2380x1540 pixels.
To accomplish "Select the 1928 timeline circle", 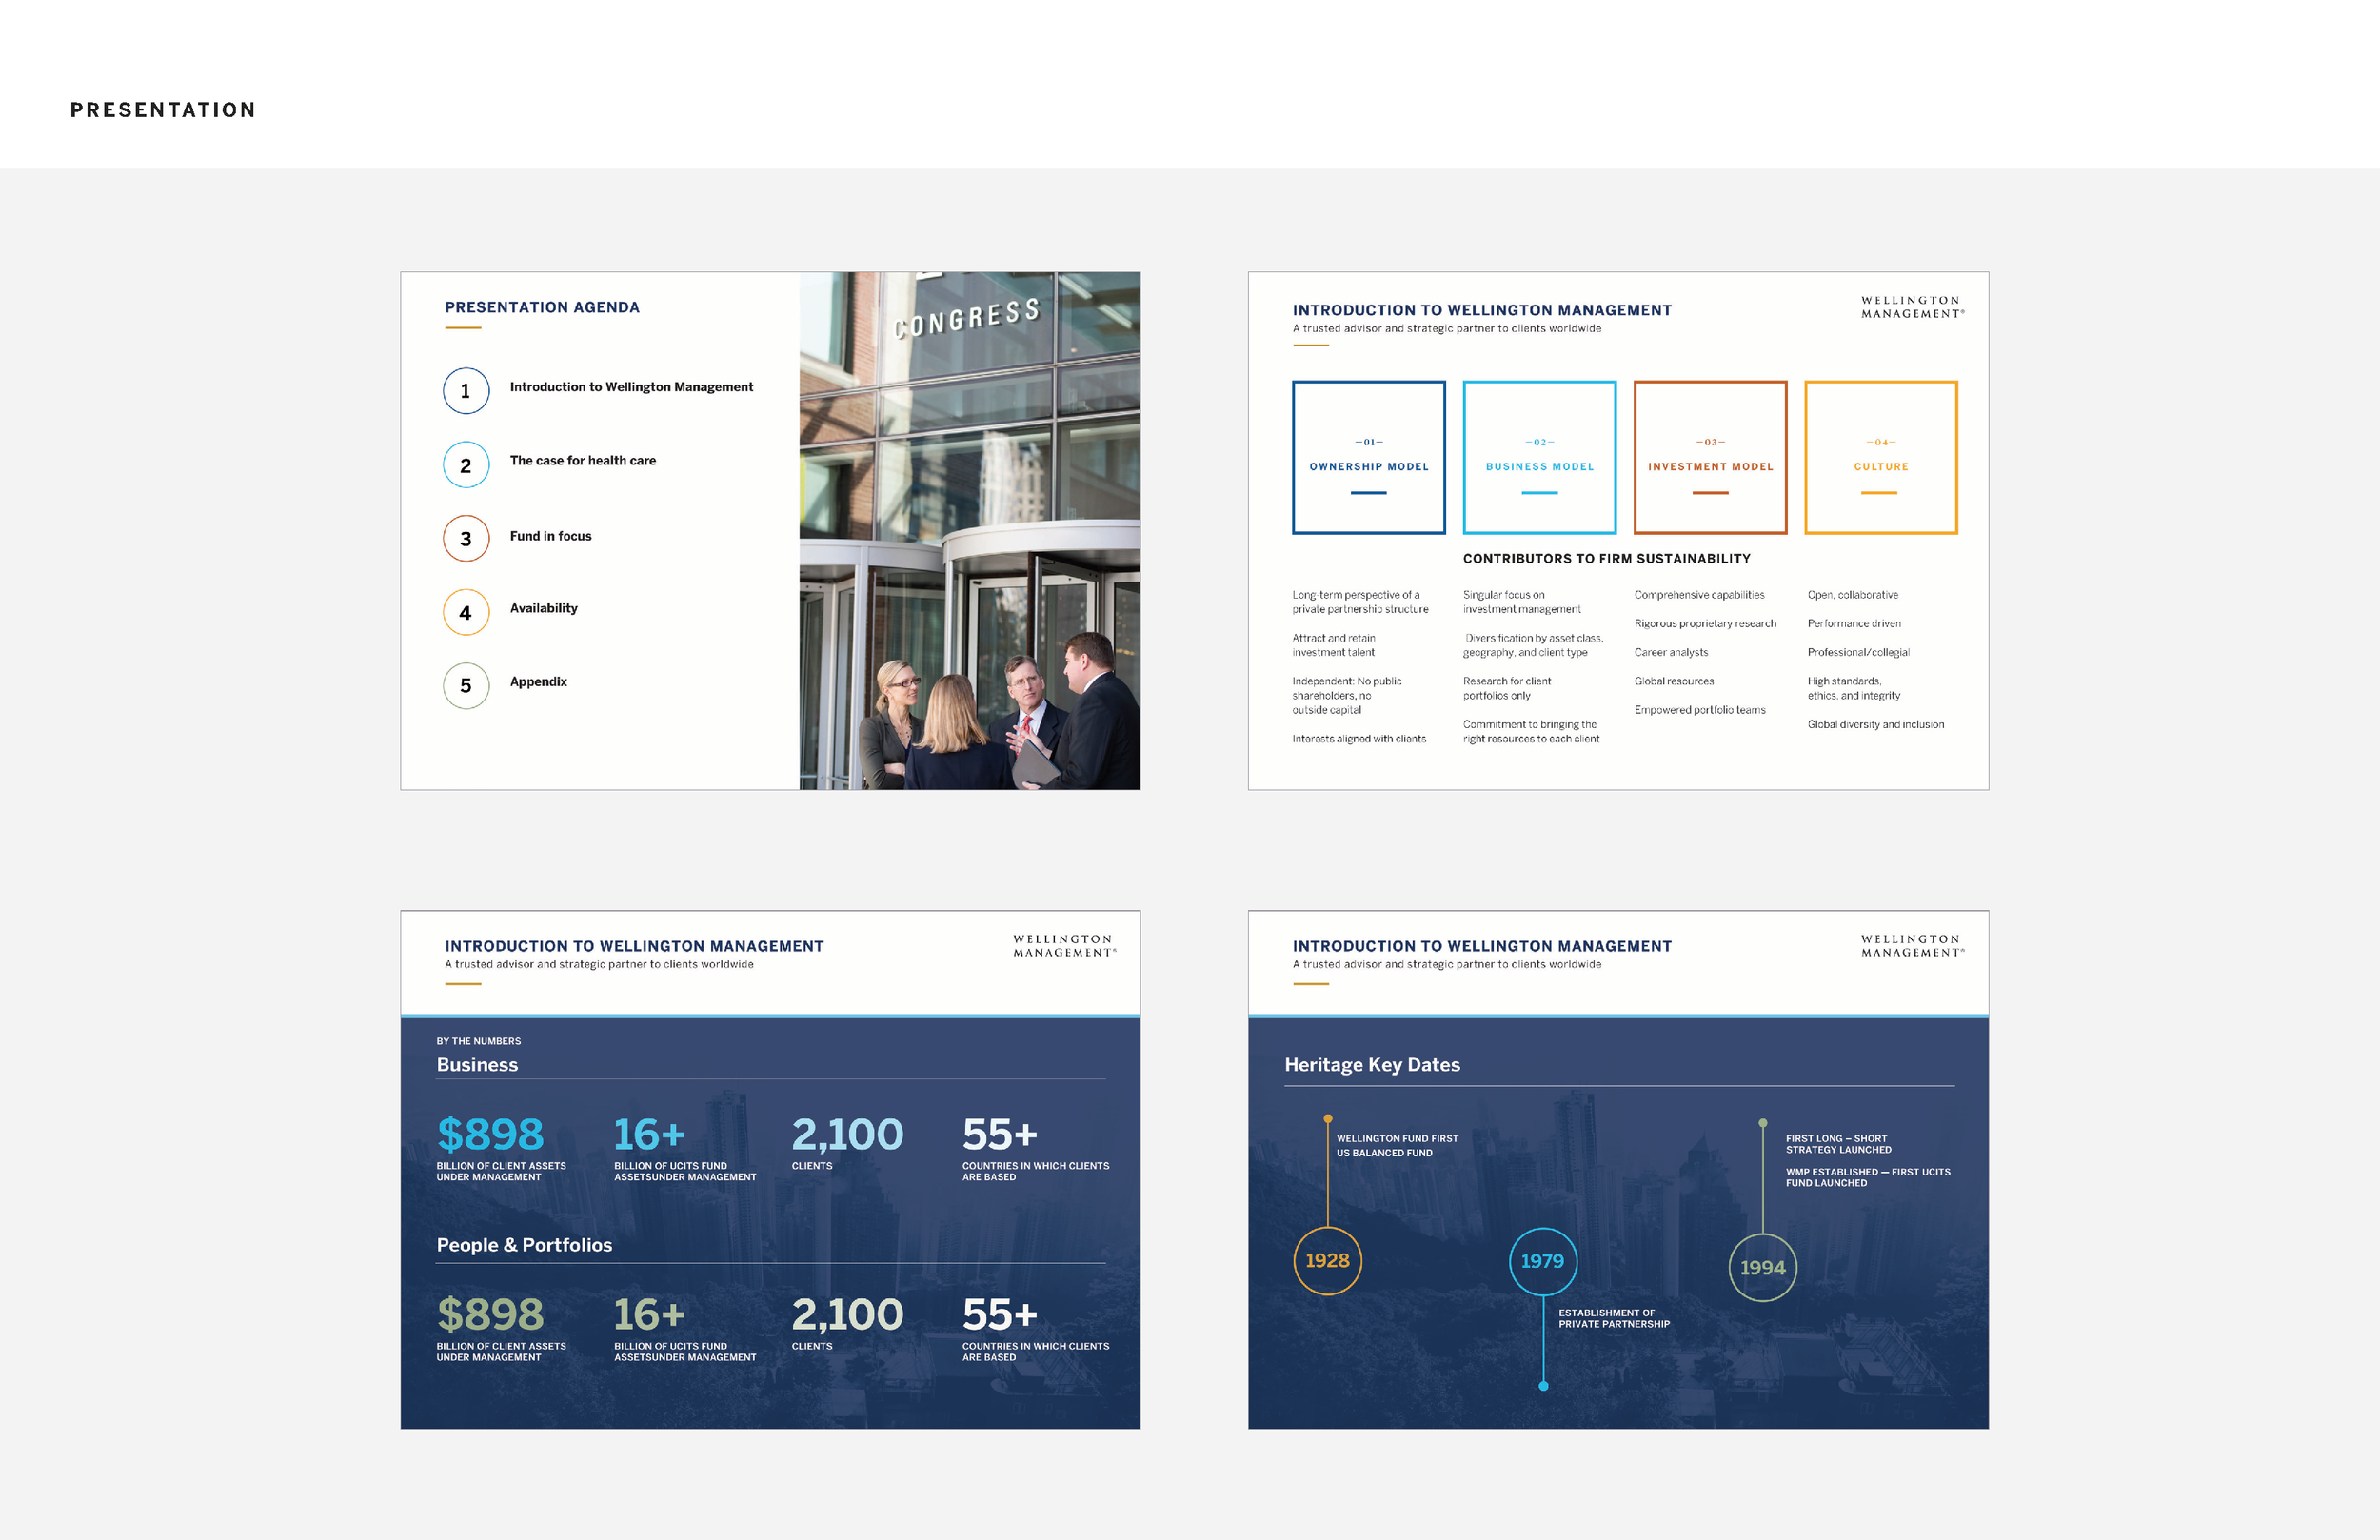I will [1327, 1261].
